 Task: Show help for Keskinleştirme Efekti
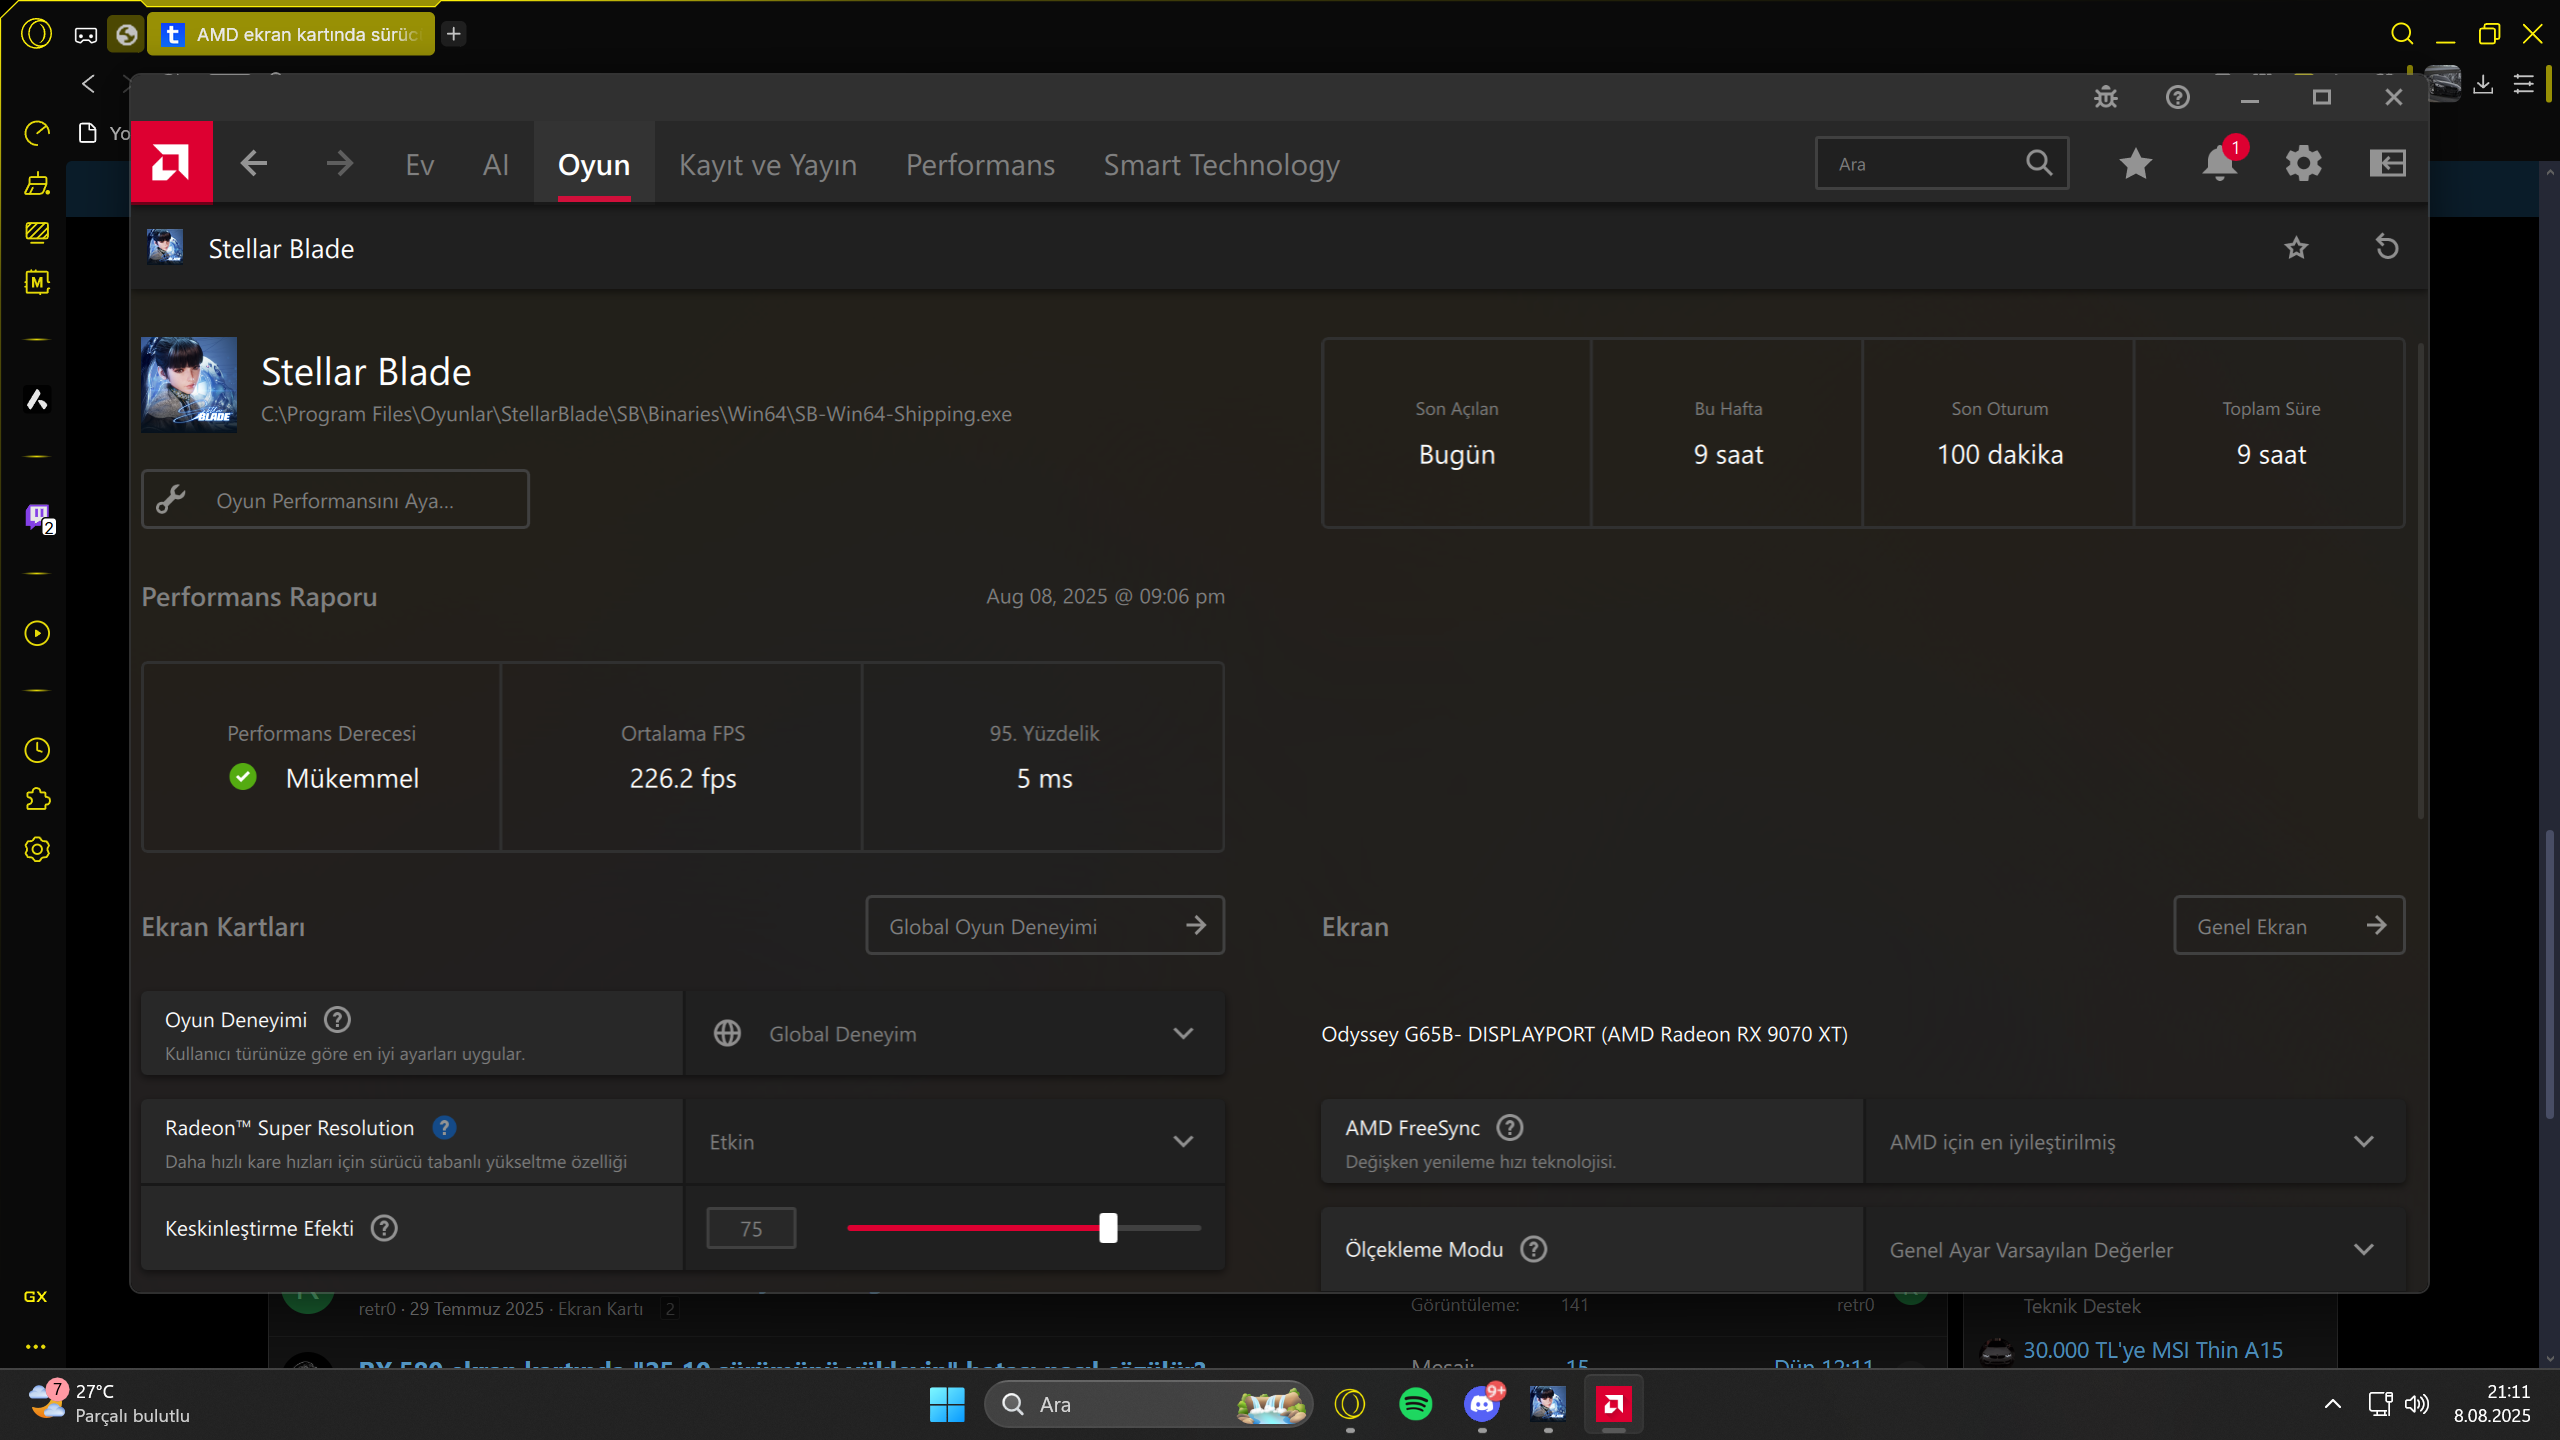click(384, 1228)
